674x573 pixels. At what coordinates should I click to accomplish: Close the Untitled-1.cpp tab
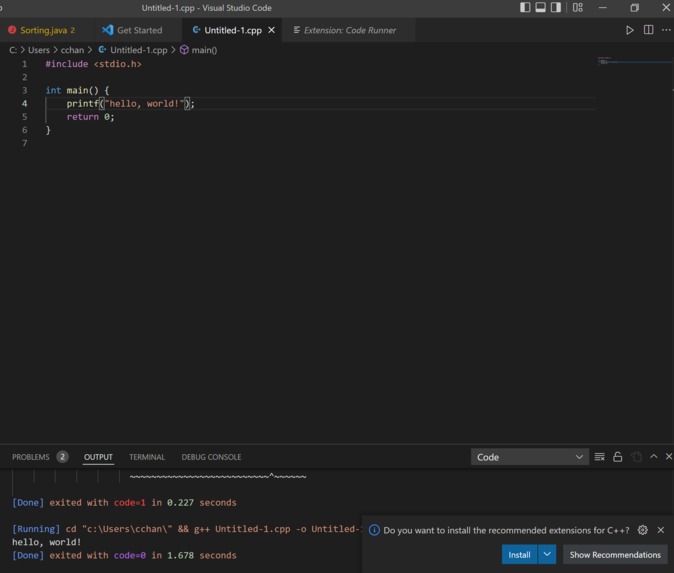click(271, 30)
